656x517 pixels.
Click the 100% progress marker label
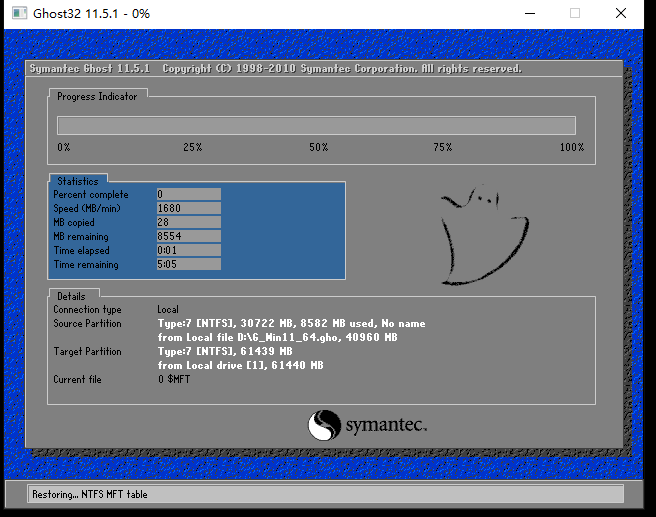point(572,147)
